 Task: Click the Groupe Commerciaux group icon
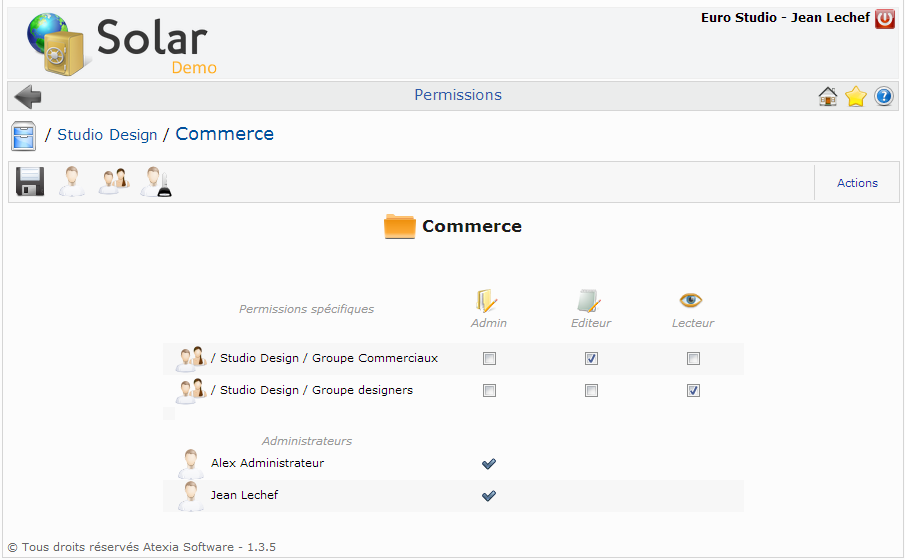tap(191, 359)
